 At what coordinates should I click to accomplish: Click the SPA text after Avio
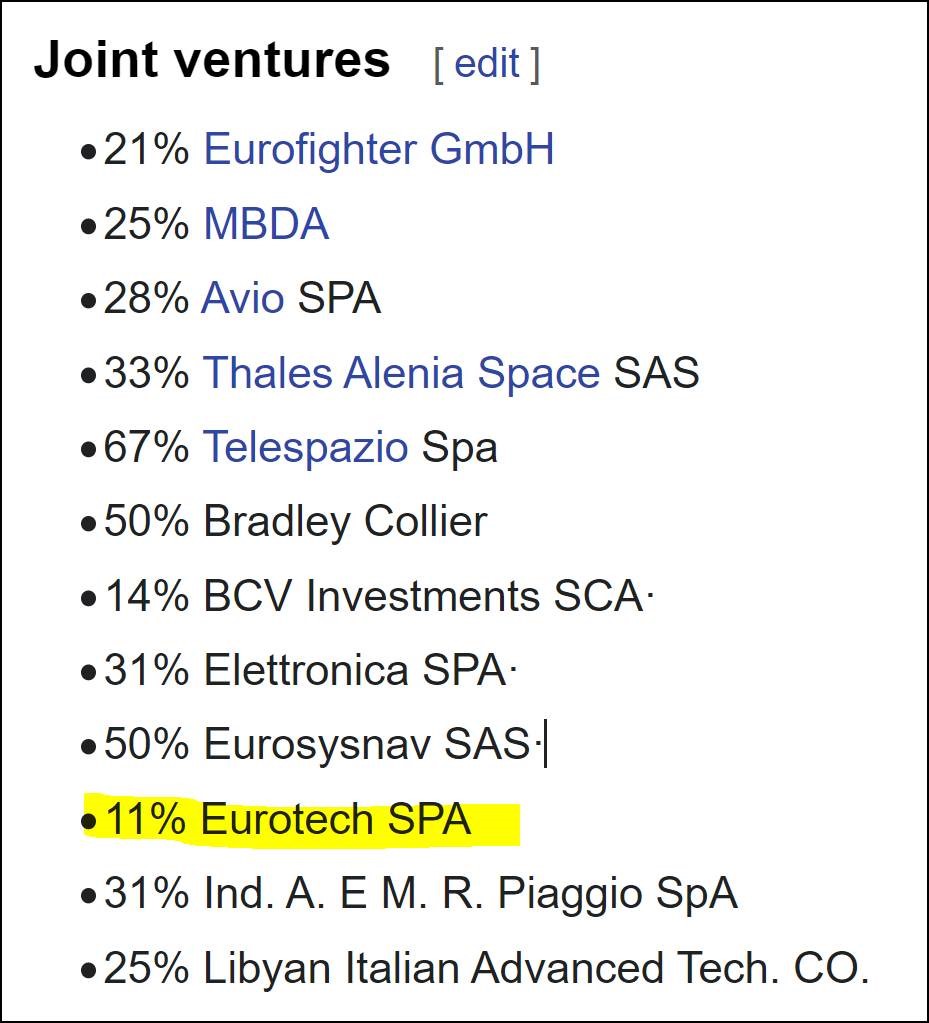(x=339, y=298)
